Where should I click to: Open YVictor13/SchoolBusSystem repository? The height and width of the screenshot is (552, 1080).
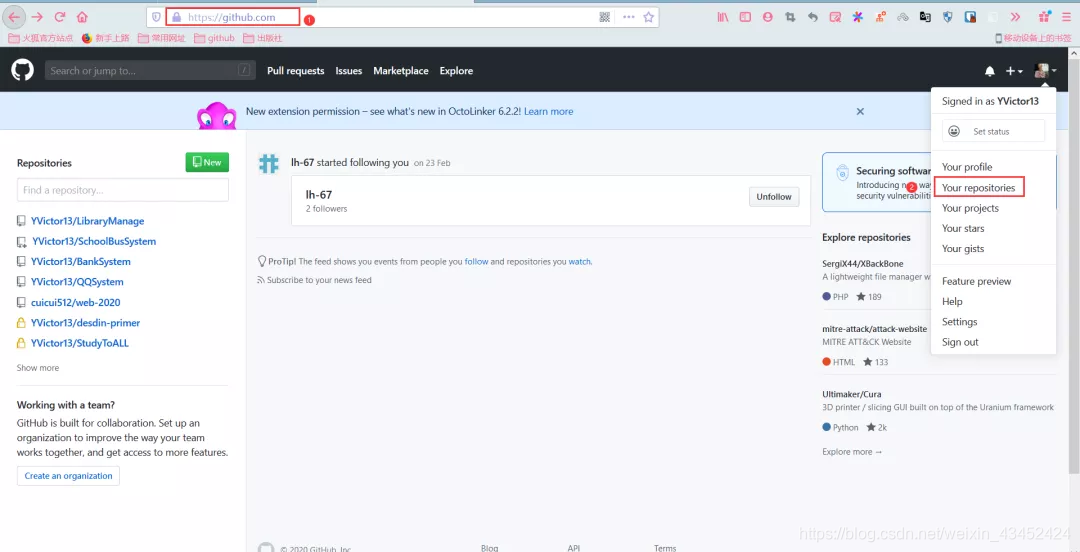[x=94, y=241]
